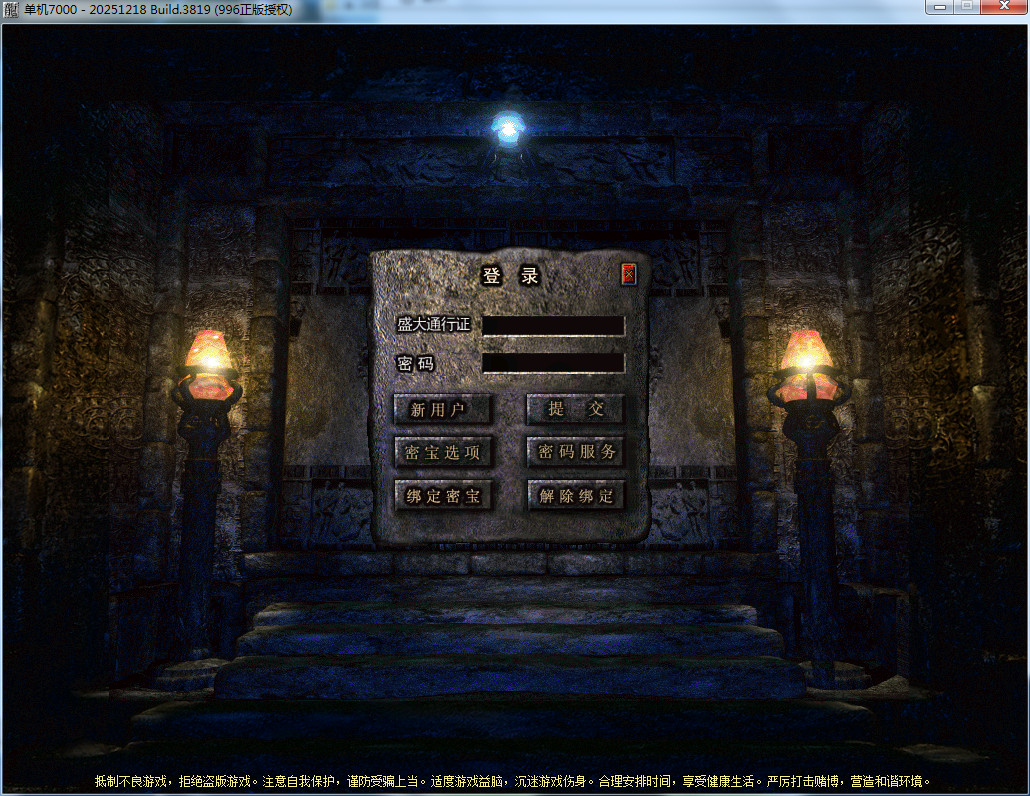Screen dimensions: 1030x796
Task: Focus the 盛大通行证 account input field
Action: 553,326
